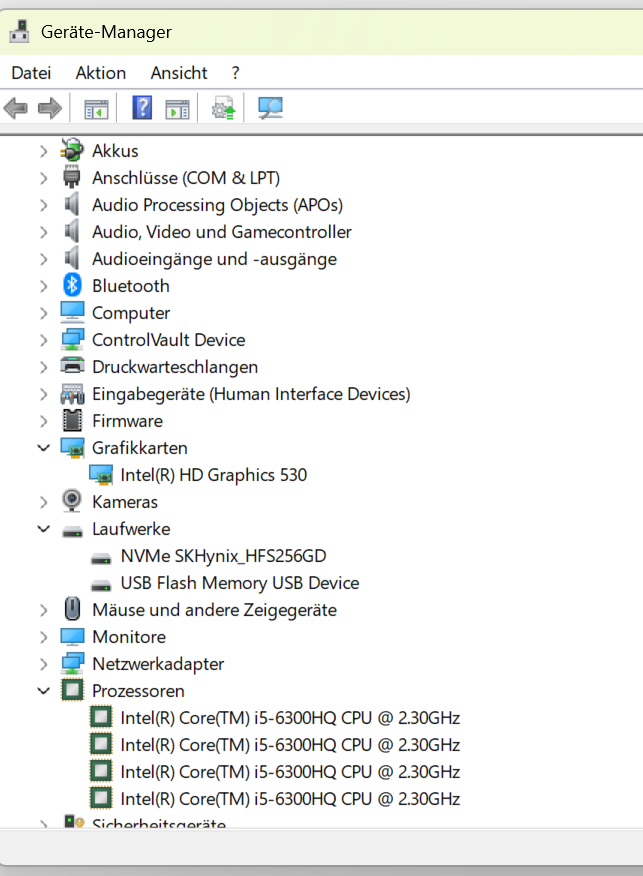This screenshot has height=876, width=643.
Task: Click the Prozessoren CPU icon
Action: [72, 691]
